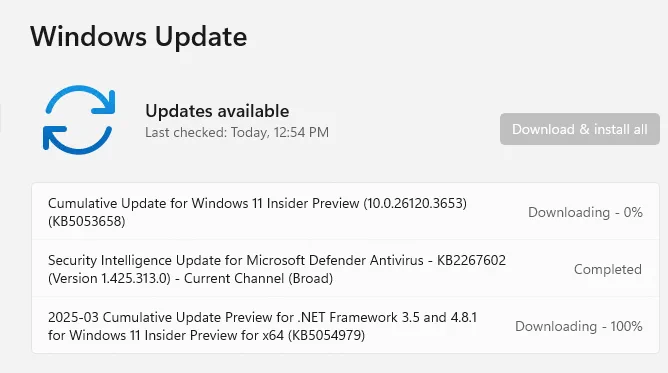
Task: Click the build number 10.0.26120.3653
Action: tap(415, 203)
